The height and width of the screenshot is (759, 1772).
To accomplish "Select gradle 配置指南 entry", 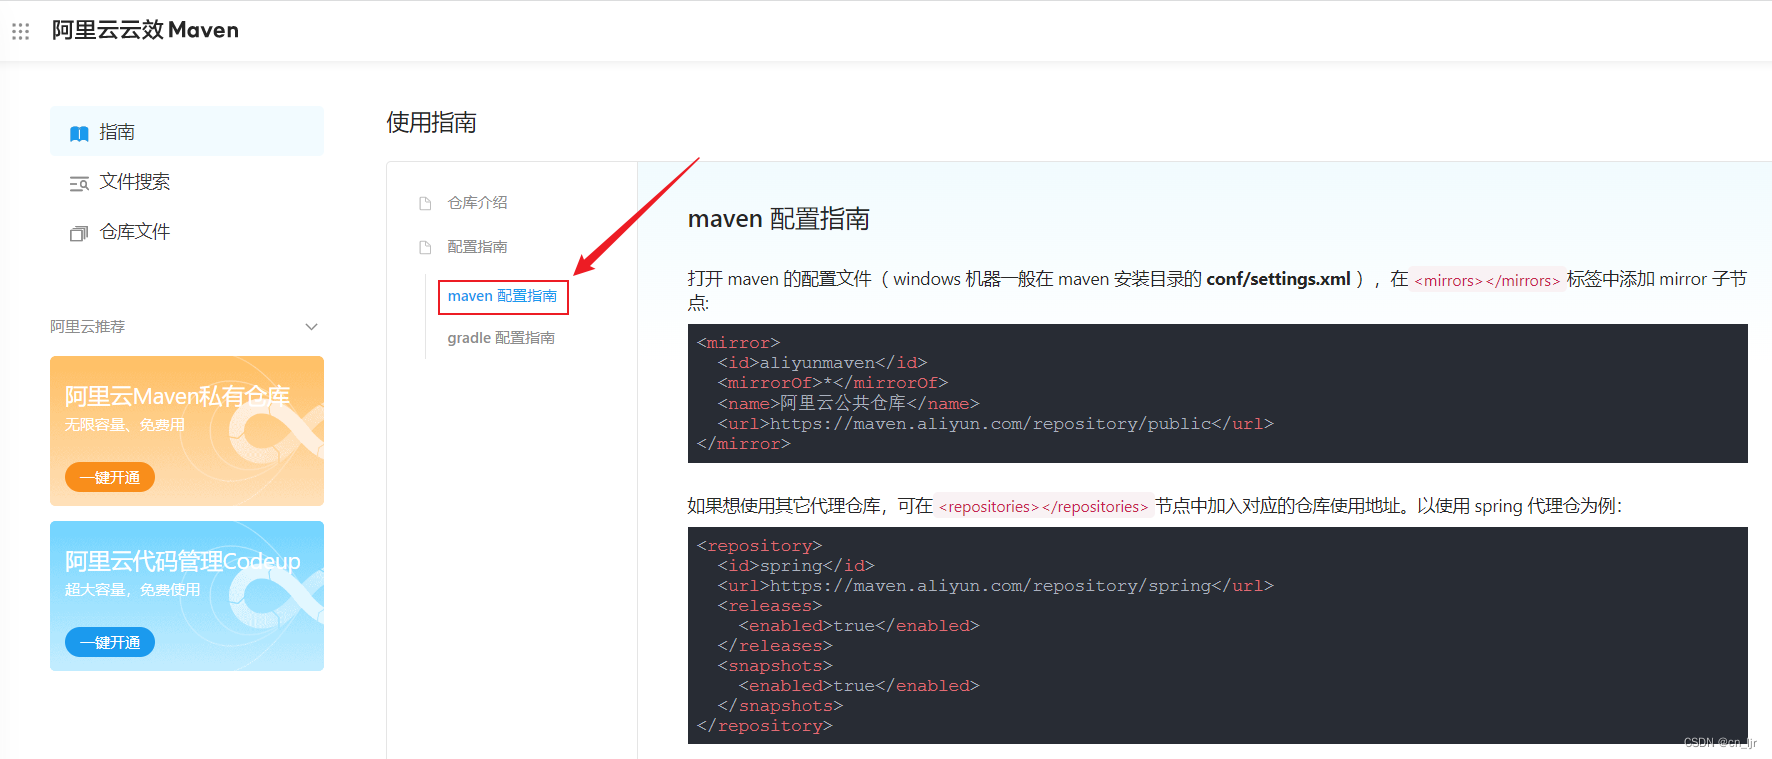I will pyautogui.click(x=501, y=338).
